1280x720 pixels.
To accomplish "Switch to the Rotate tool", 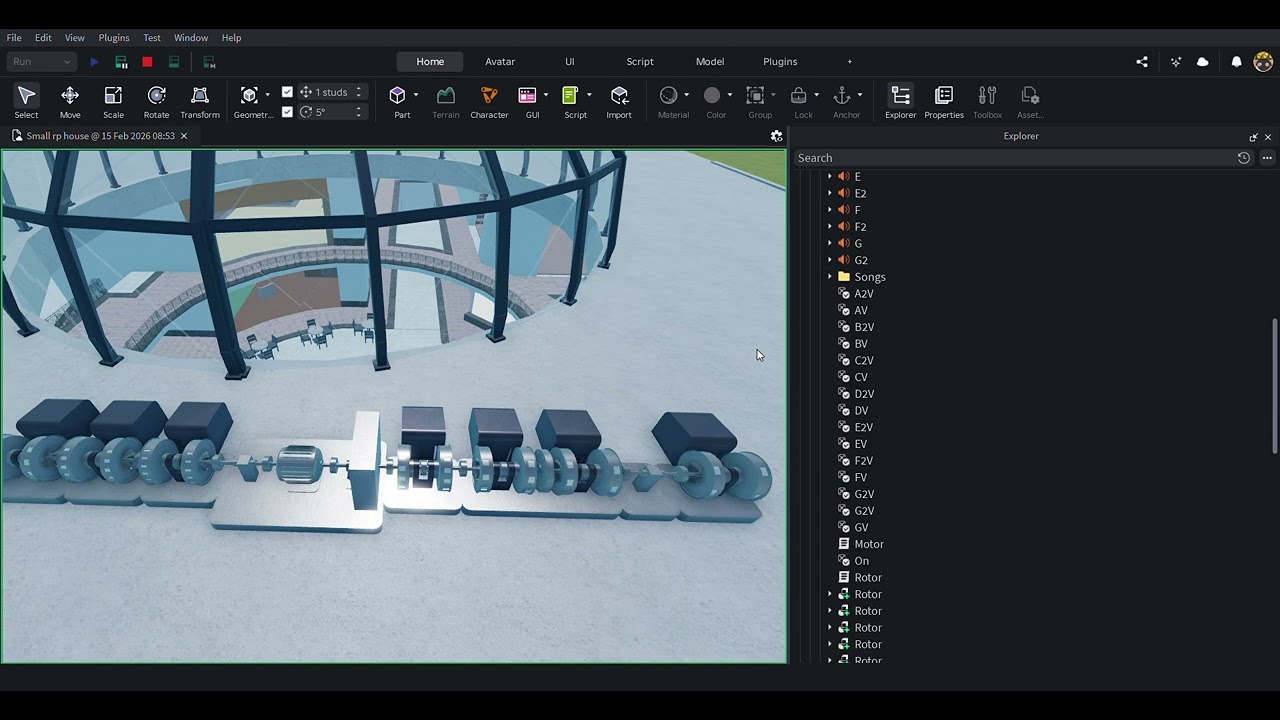I will pos(156,101).
